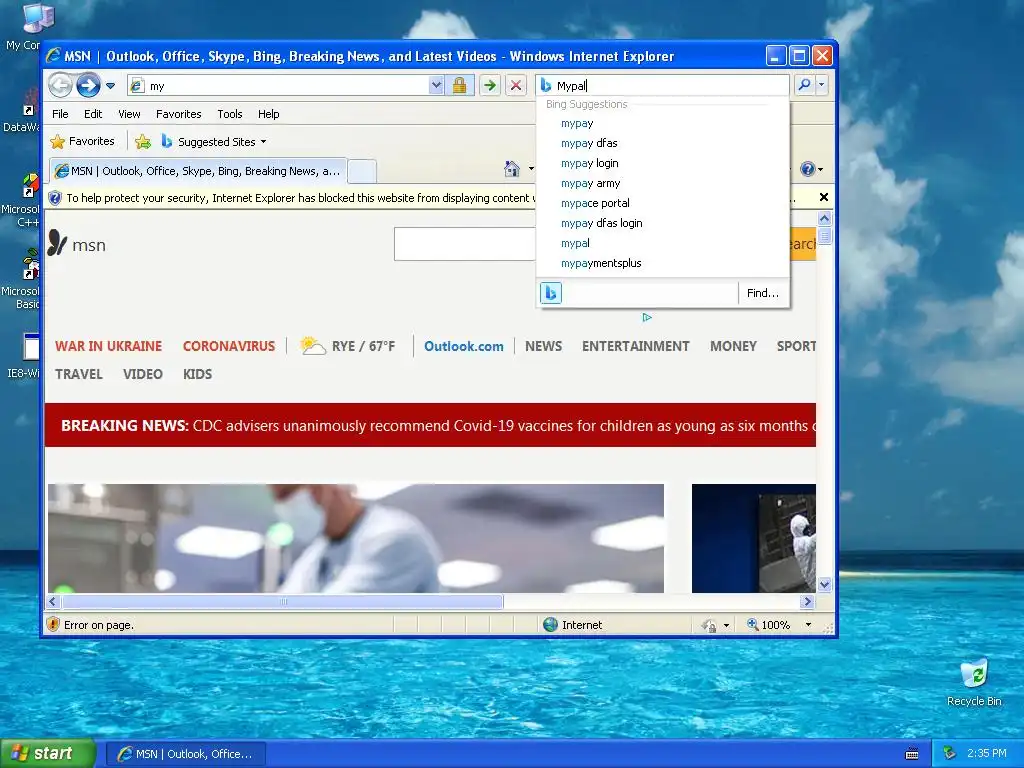Viewport: 1024px width, 768px height.
Task: Open a new blank tab
Action: click(362, 172)
